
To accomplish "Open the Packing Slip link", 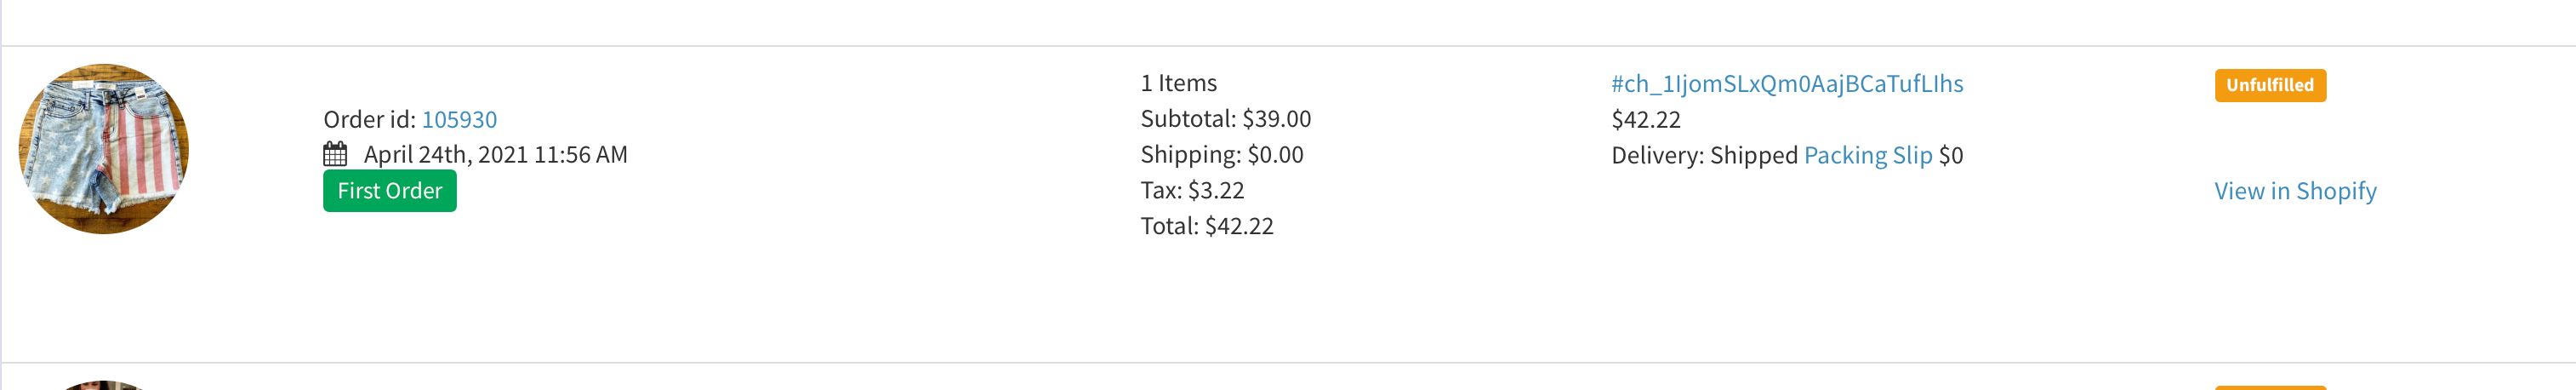I will pyautogui.click(x=1868, y=155).
